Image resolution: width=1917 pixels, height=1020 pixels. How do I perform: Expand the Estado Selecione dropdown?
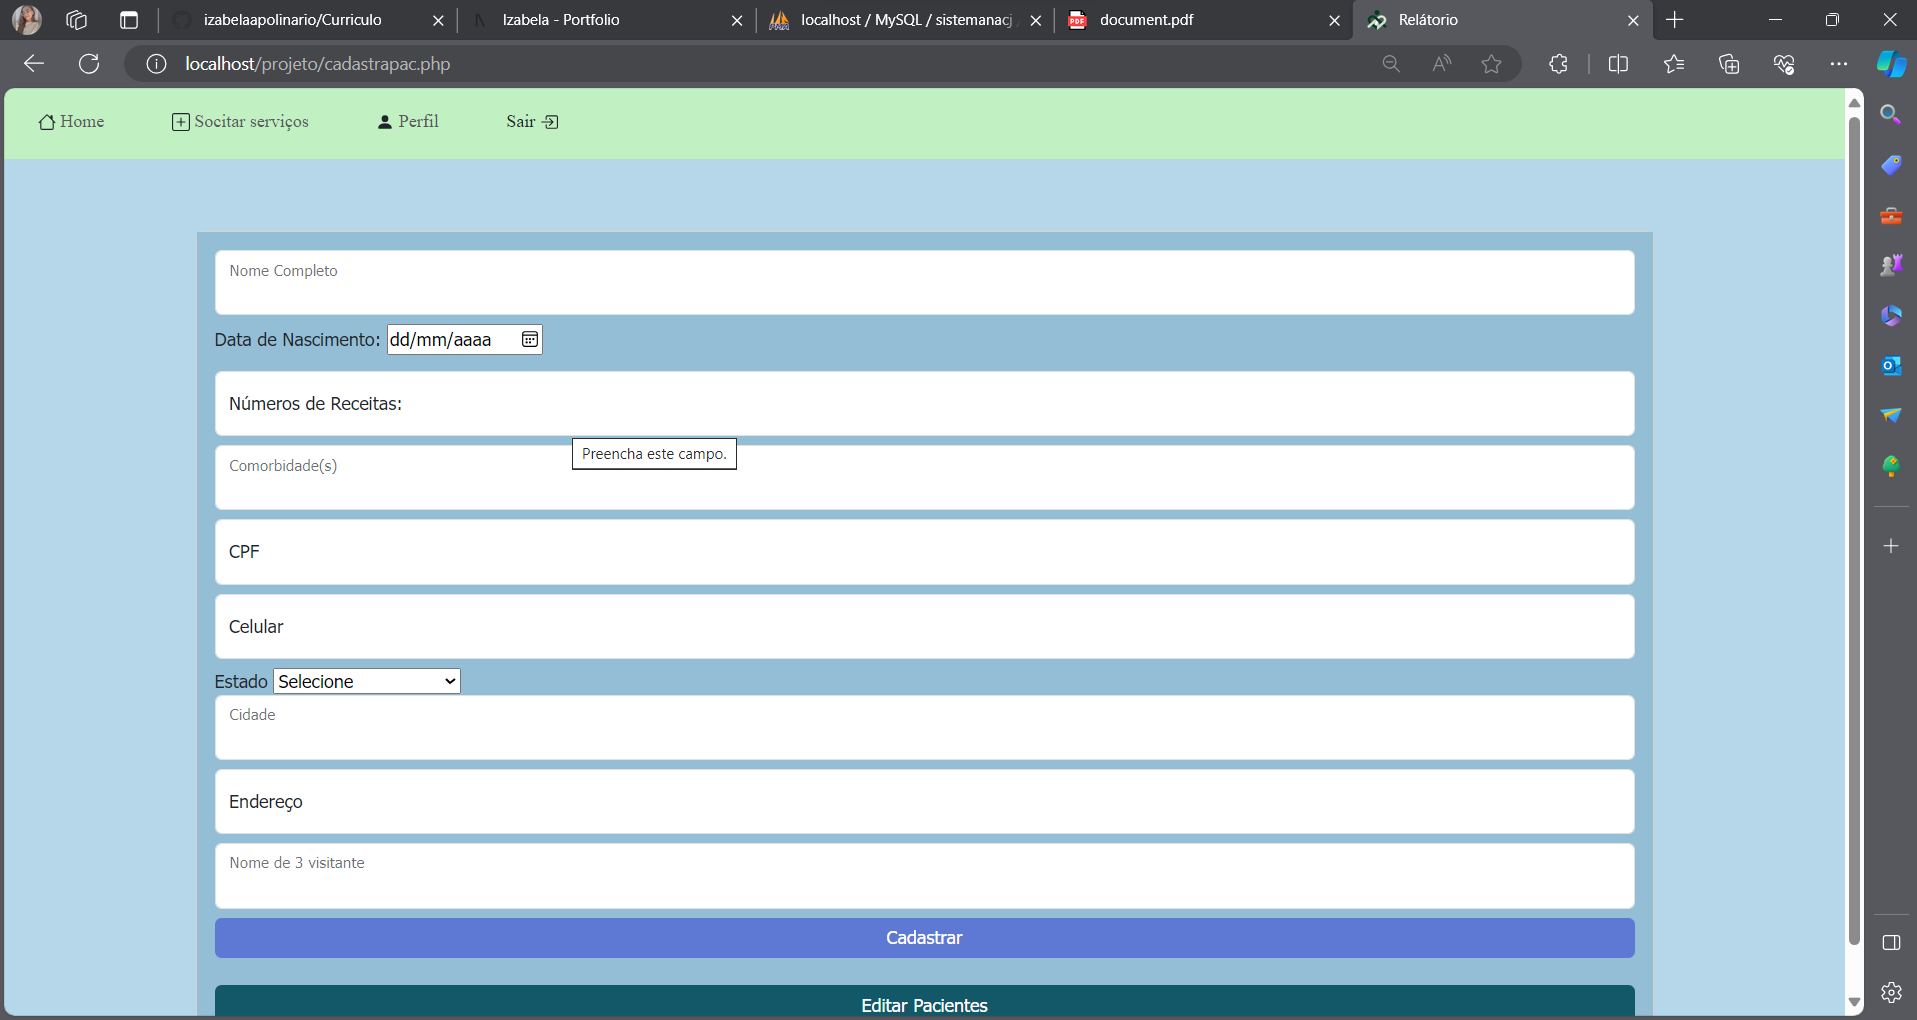(x=367, y=682)
